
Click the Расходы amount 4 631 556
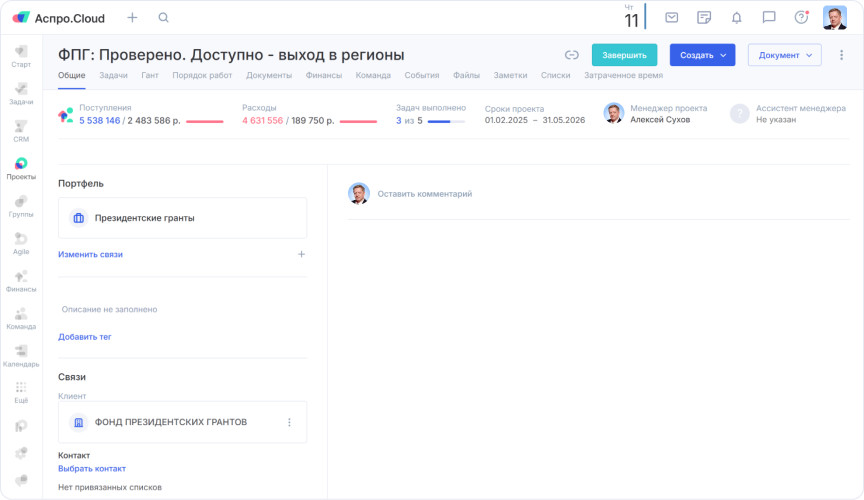pos(262,121)
